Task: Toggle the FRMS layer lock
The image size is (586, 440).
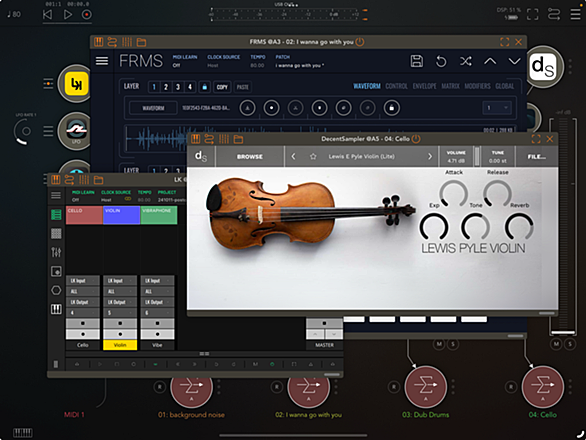Action: tap(204, 87)
